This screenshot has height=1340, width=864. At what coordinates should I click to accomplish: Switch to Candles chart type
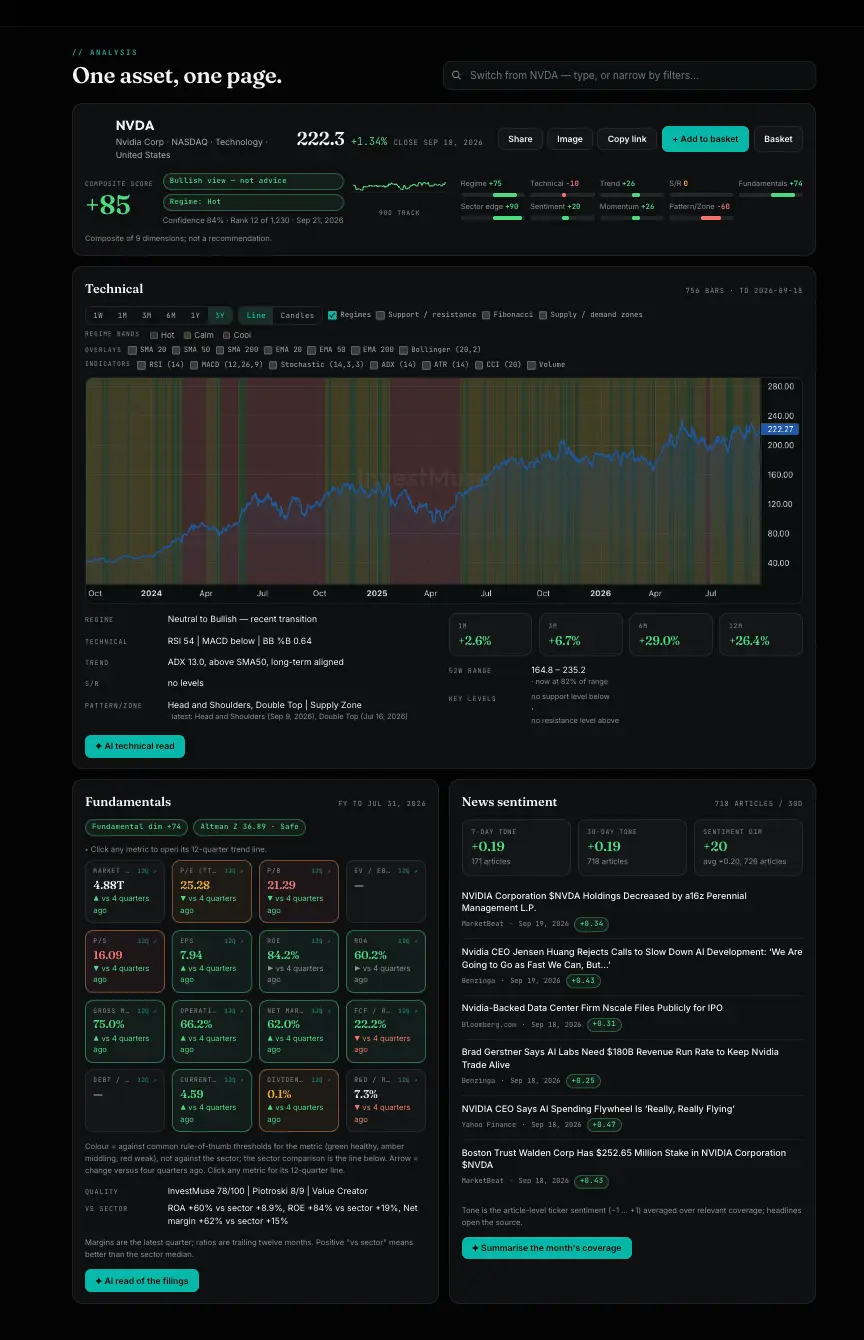tap(297, 315)
